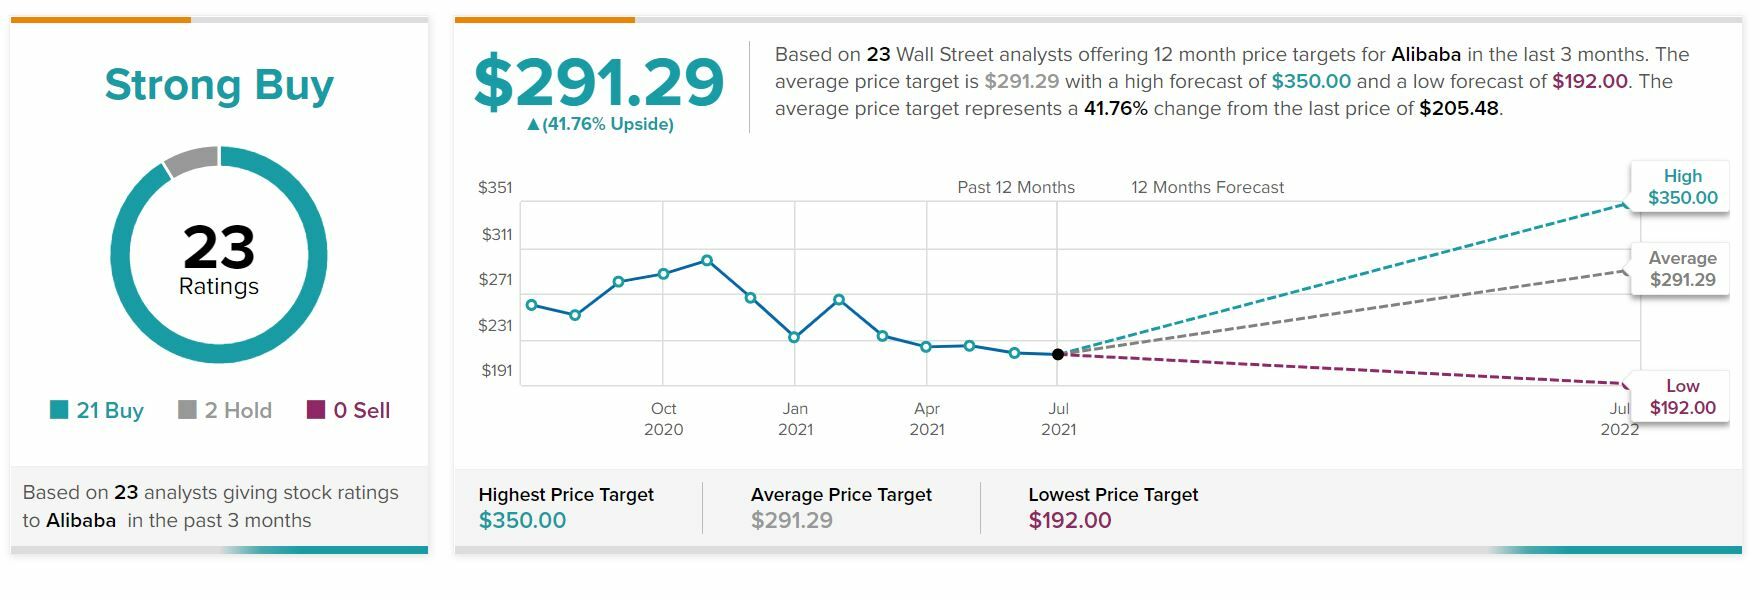Click the High $350.00 forecast tag
Screen dimensions: 1760x600
tap(1682, 187)
